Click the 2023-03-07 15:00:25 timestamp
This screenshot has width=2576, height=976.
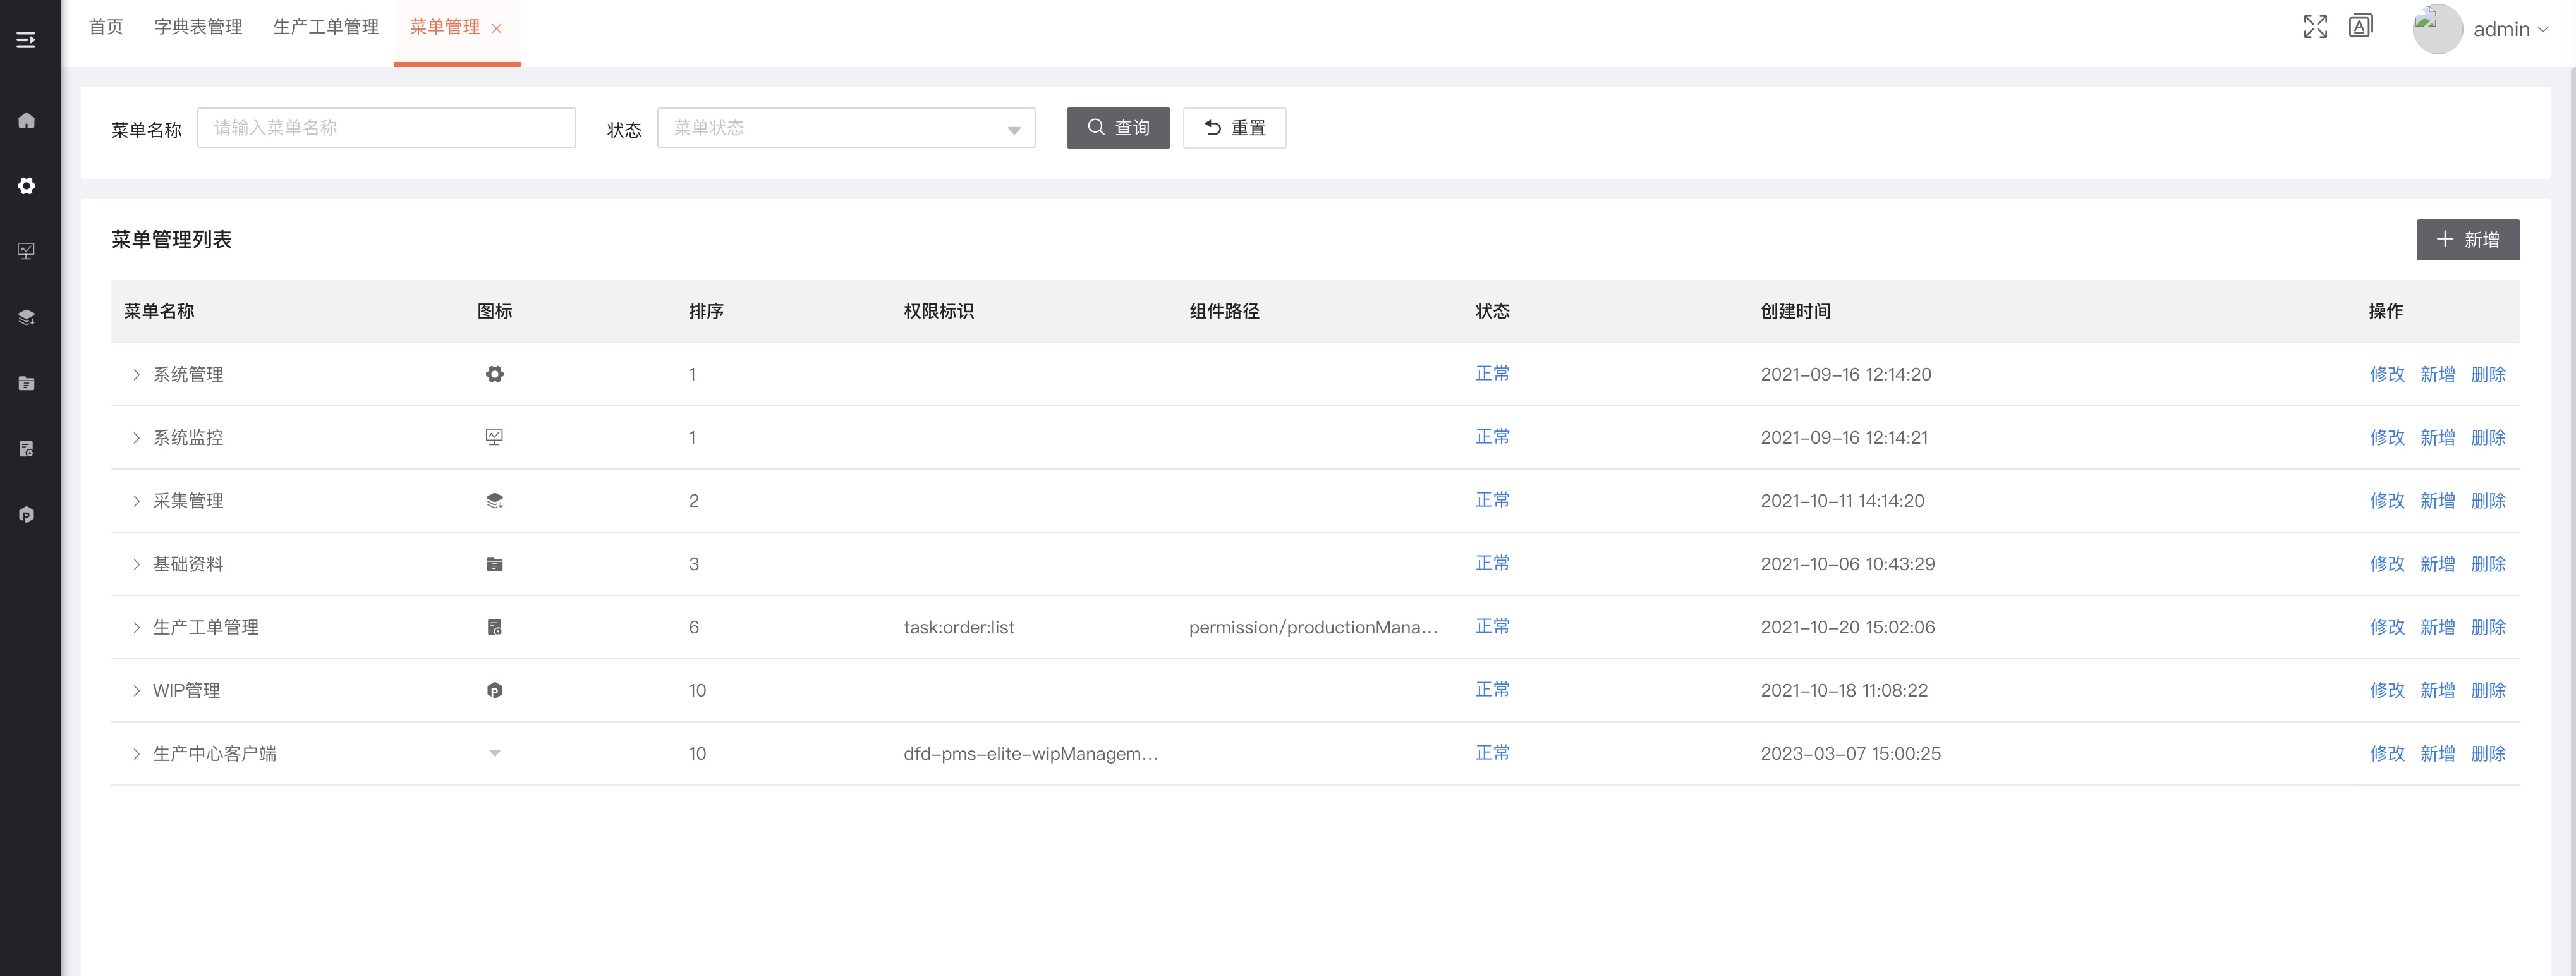pos(1850,754)
